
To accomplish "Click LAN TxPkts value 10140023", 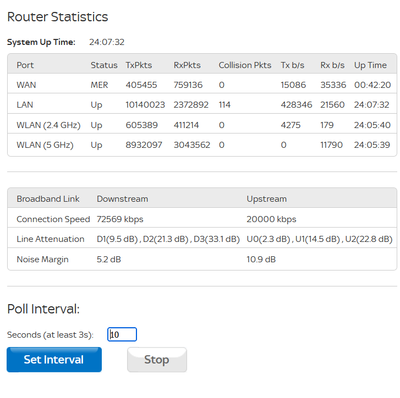I will (x=145, y=105).
